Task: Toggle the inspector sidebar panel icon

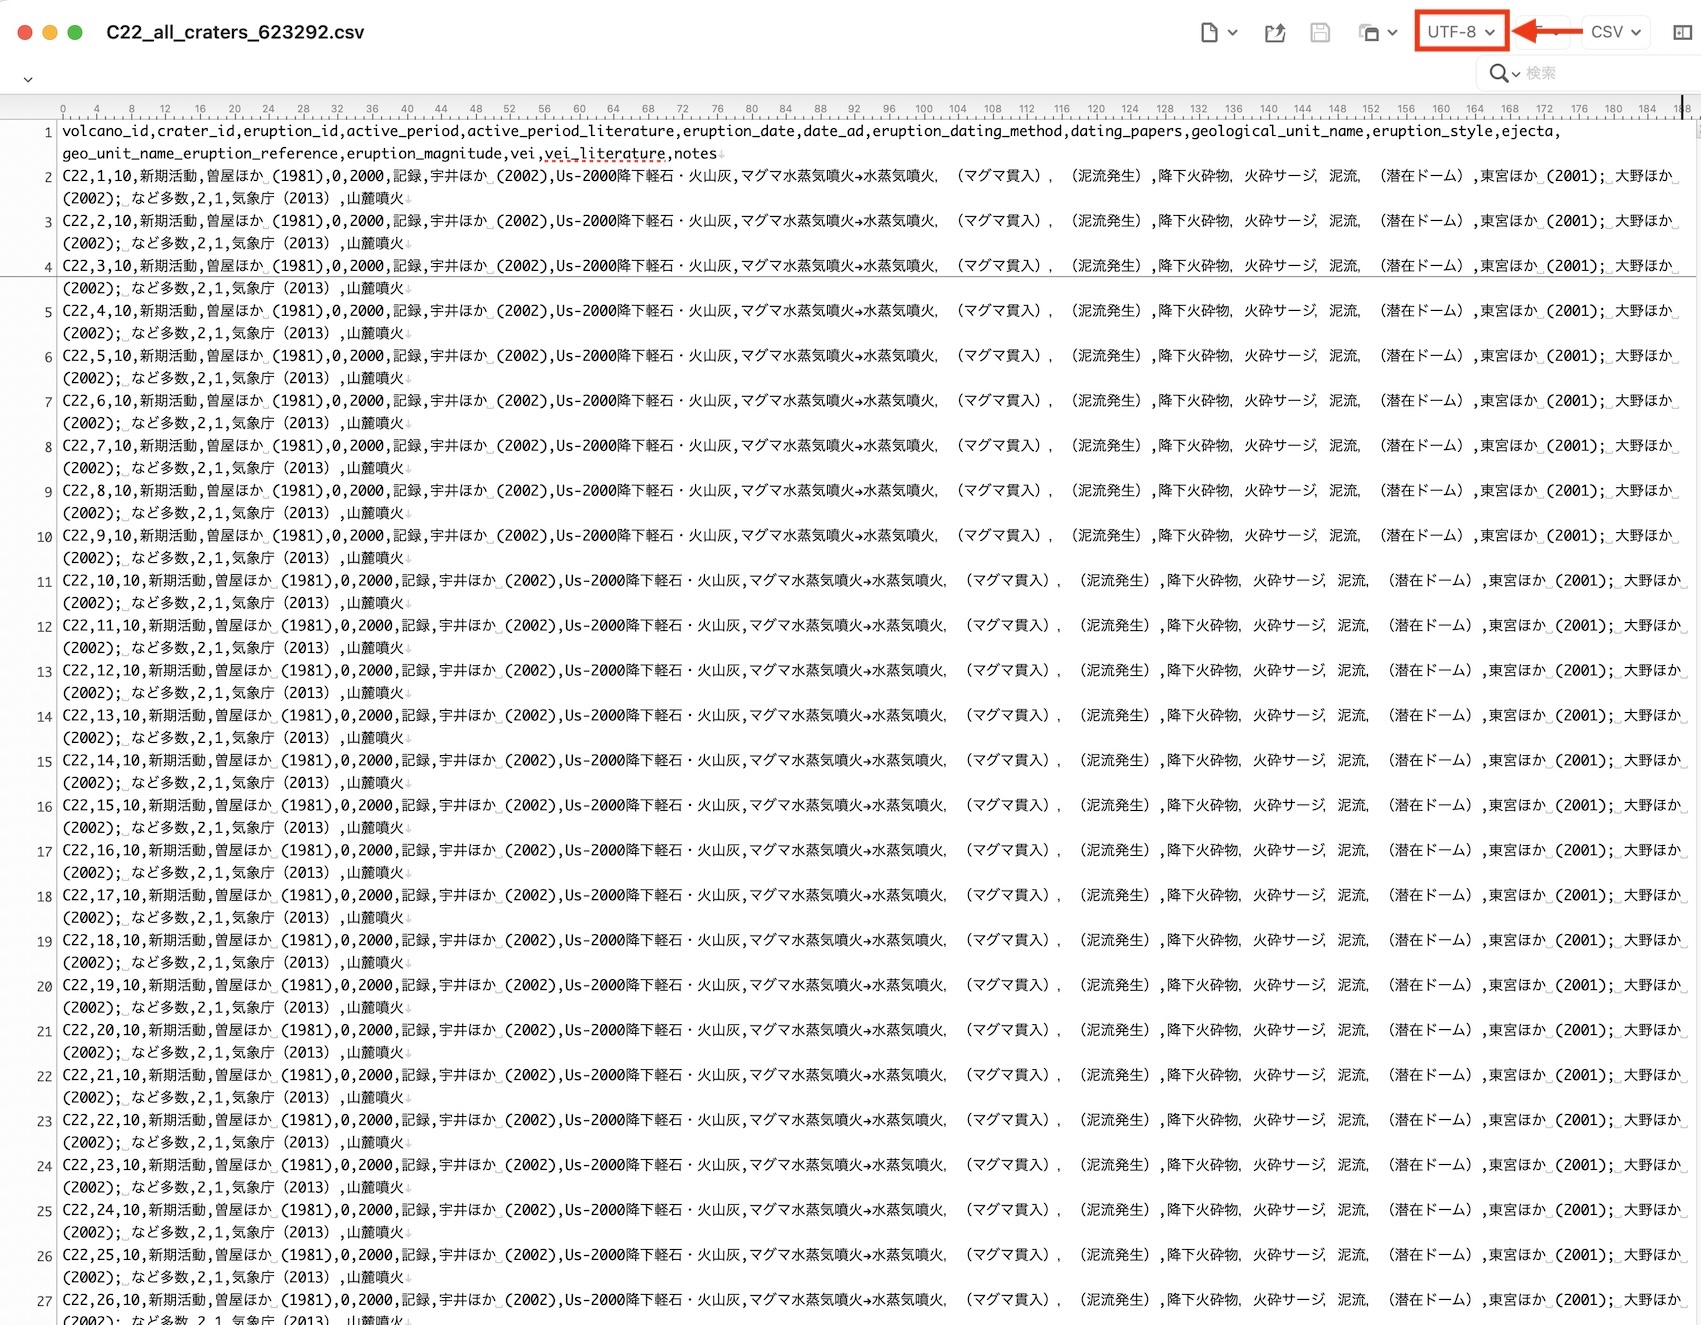Action: (x=1683, y=33)
